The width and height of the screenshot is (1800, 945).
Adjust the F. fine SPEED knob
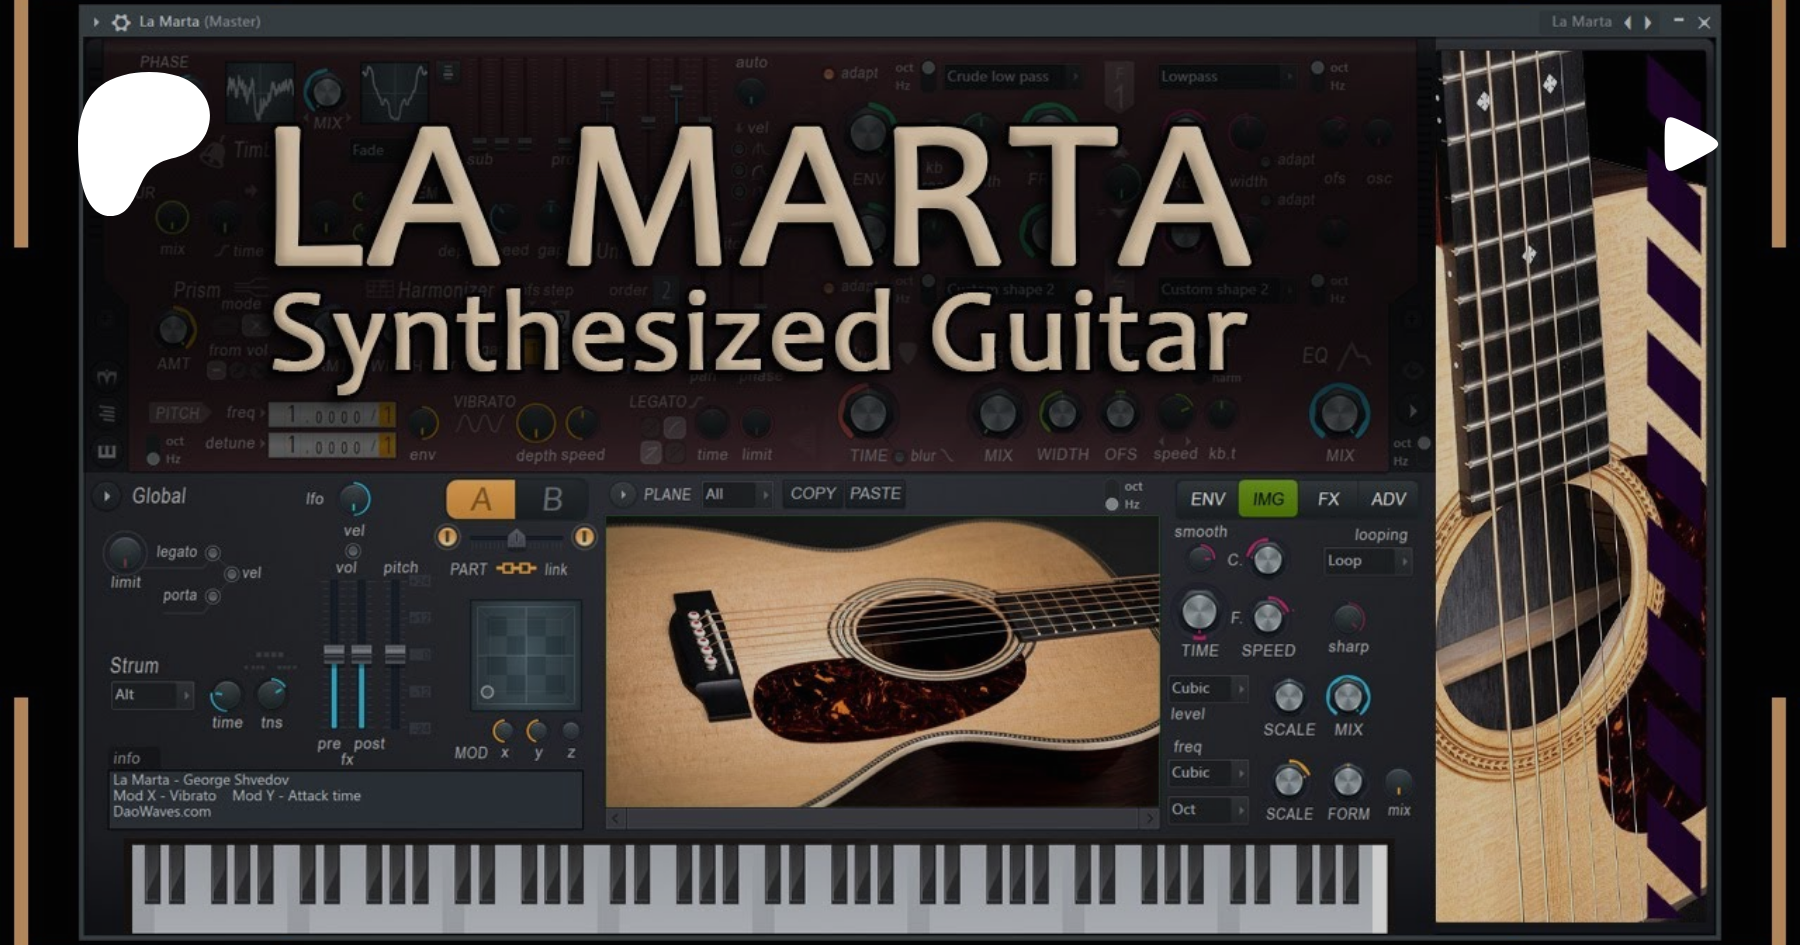(1268, 616)
